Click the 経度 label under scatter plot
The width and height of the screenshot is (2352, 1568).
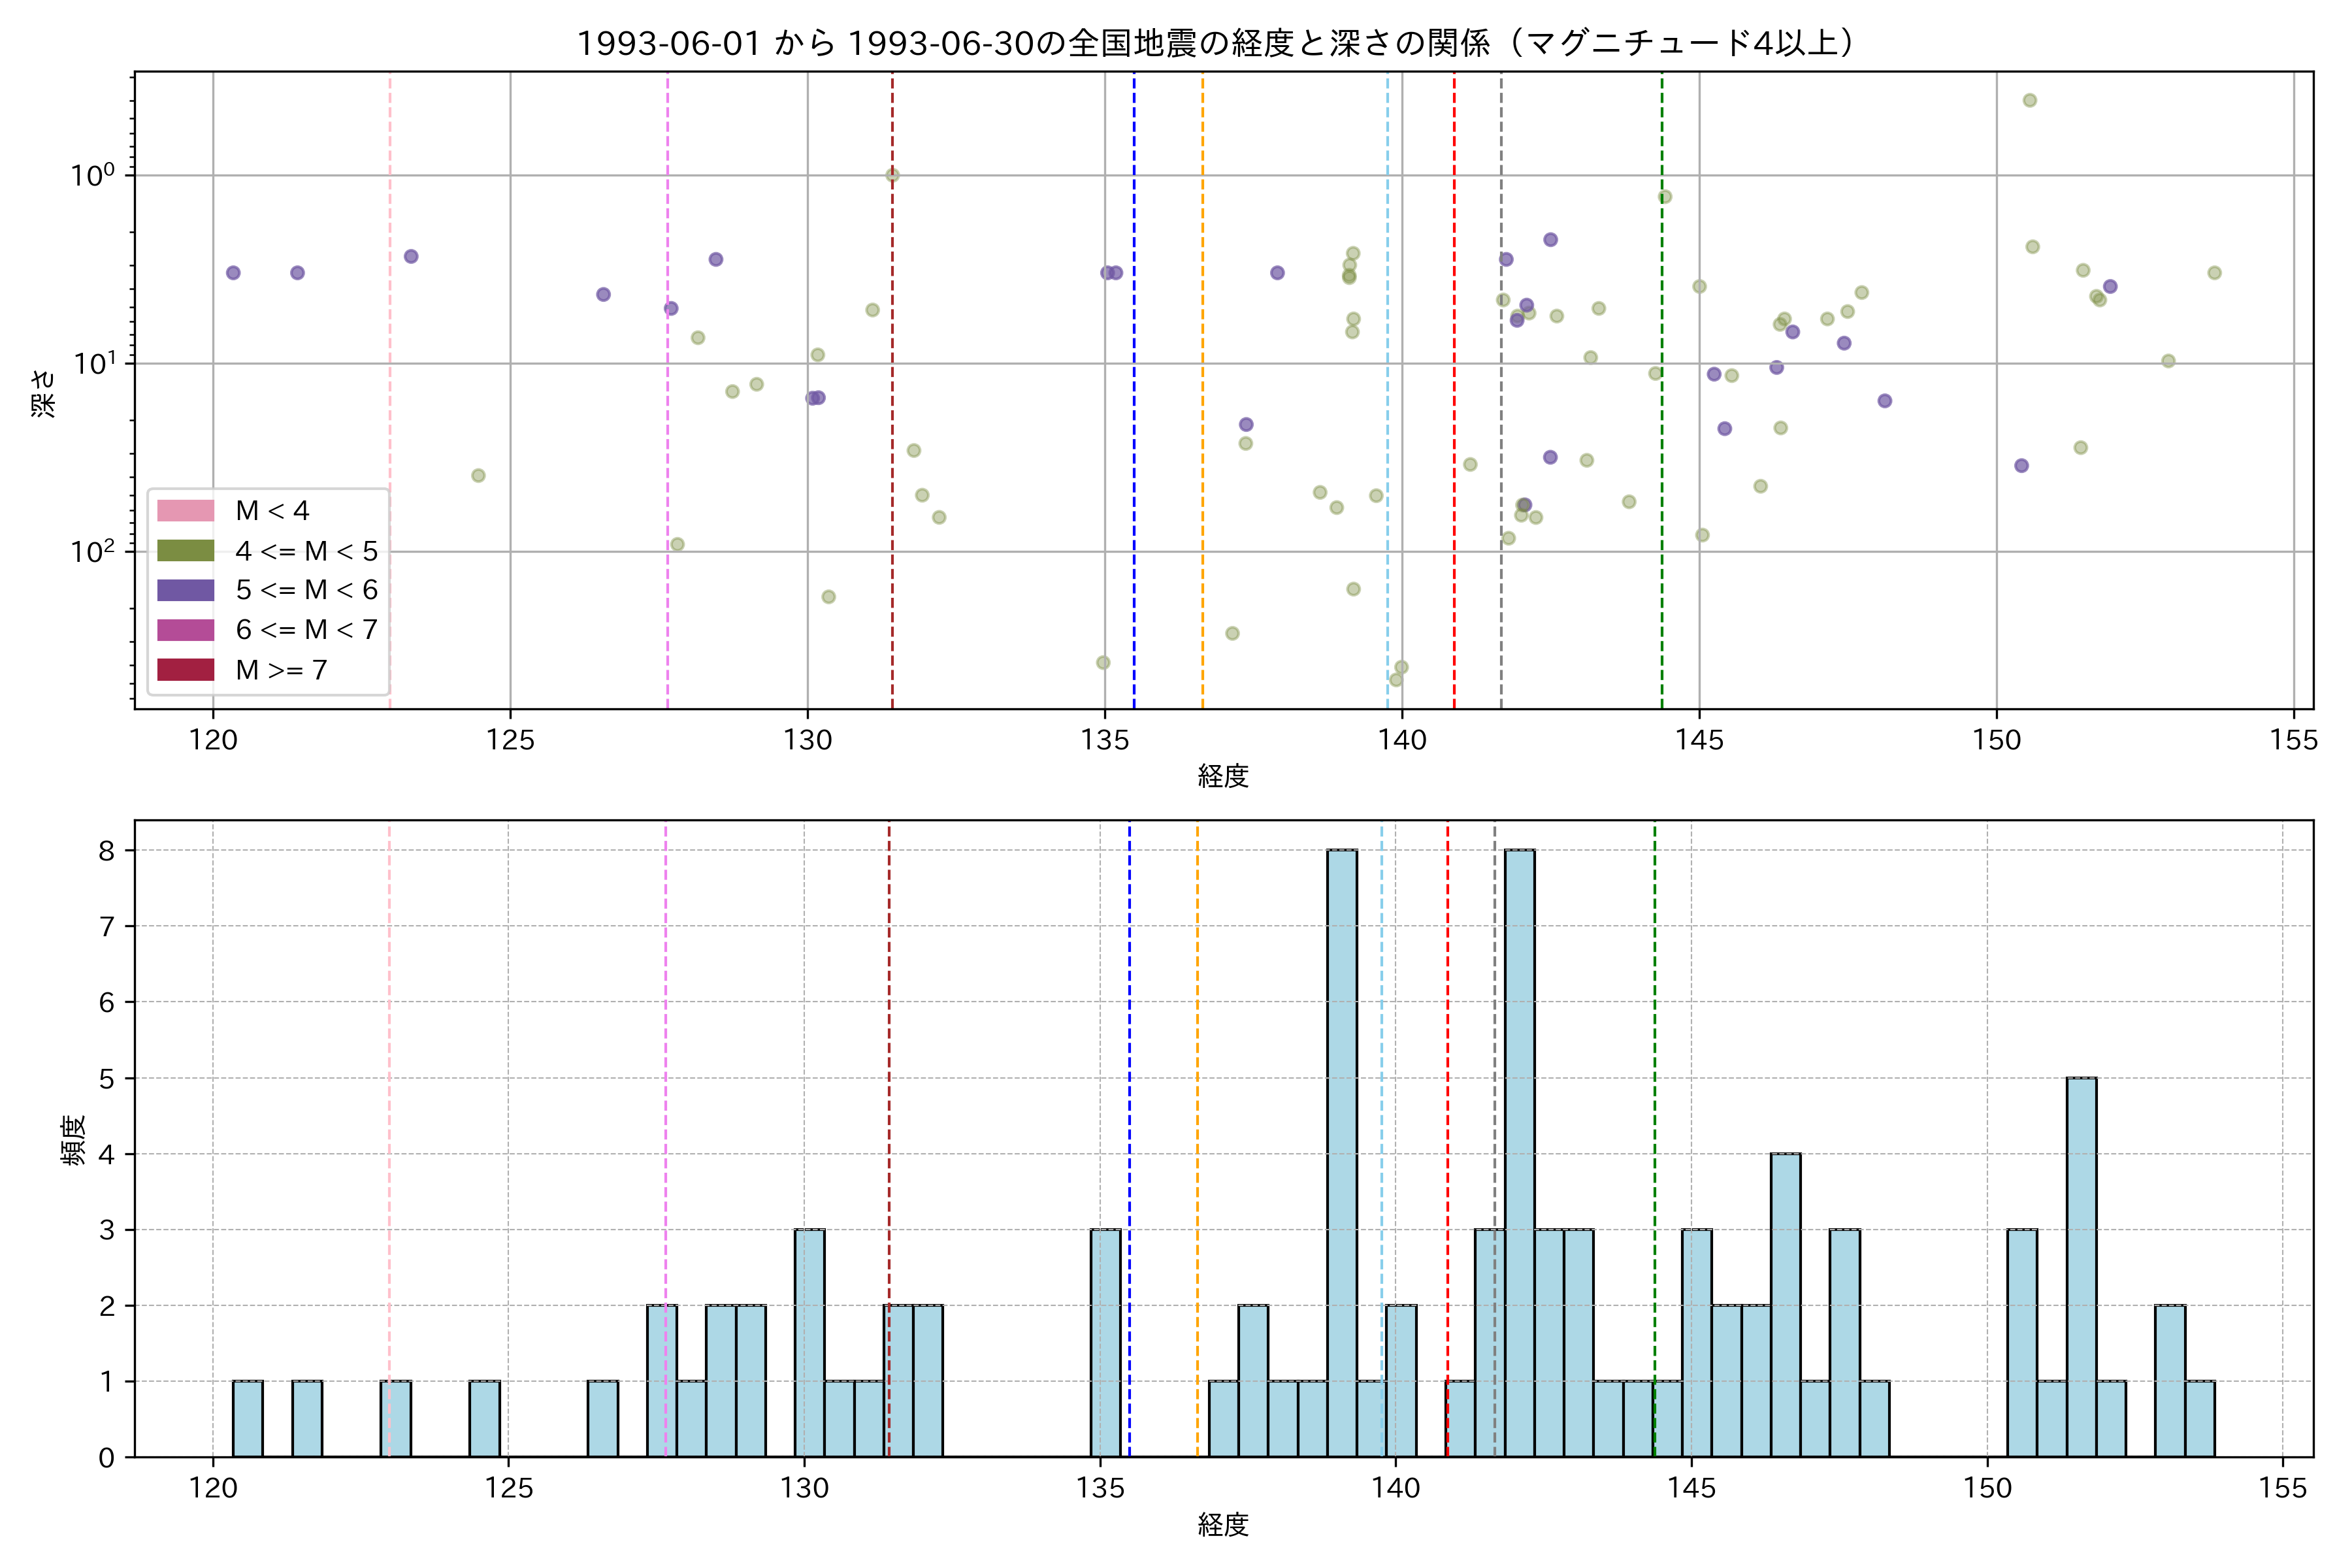[1223, 776]
